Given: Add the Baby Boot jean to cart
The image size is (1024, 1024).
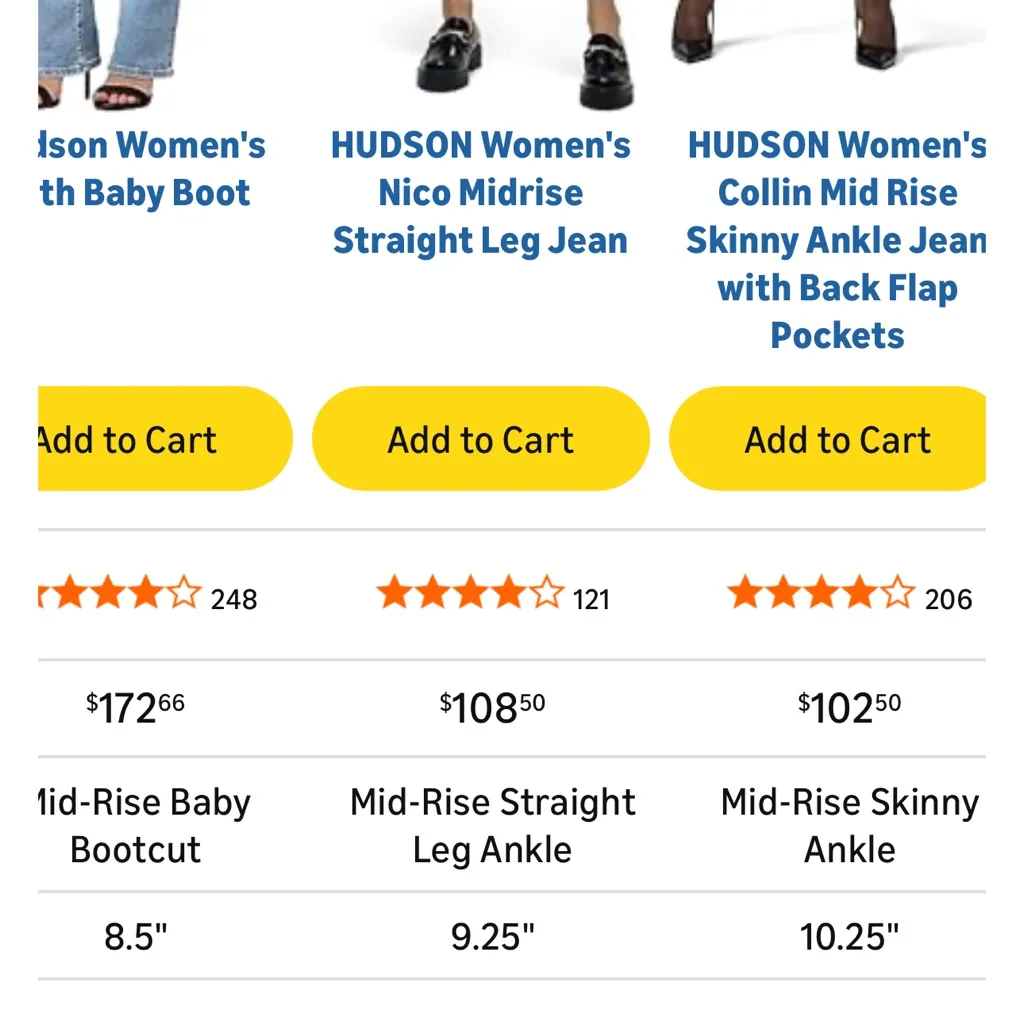Looking at the screenshot, I should click(160, 439).
